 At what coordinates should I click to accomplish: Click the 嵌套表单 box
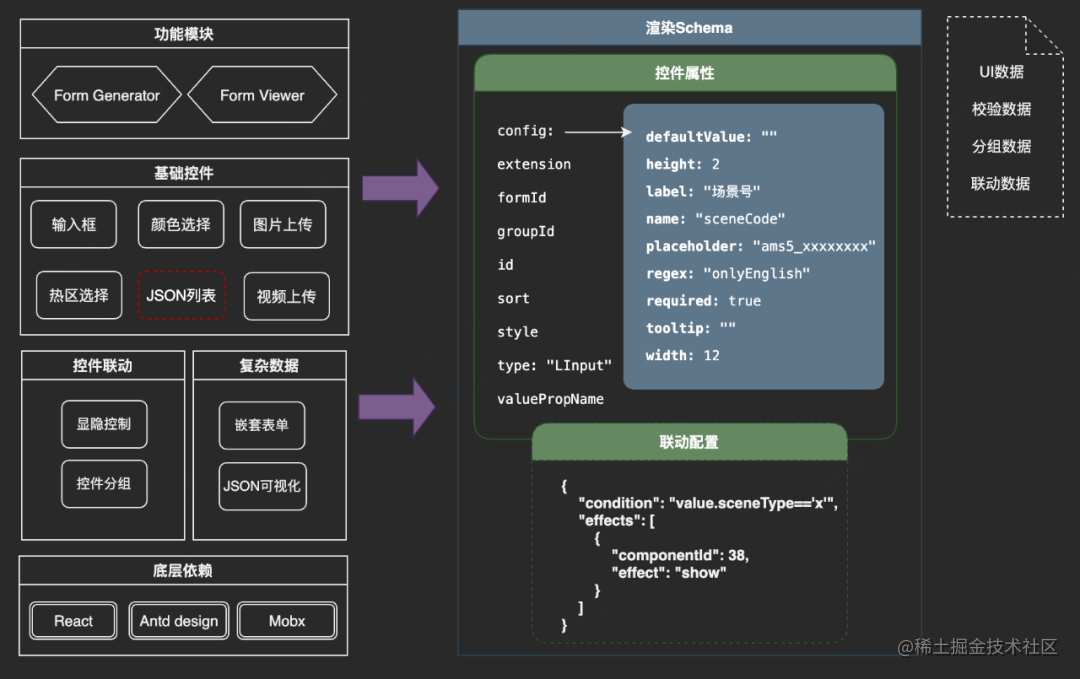pyautogui.click(x=262, y=426)
